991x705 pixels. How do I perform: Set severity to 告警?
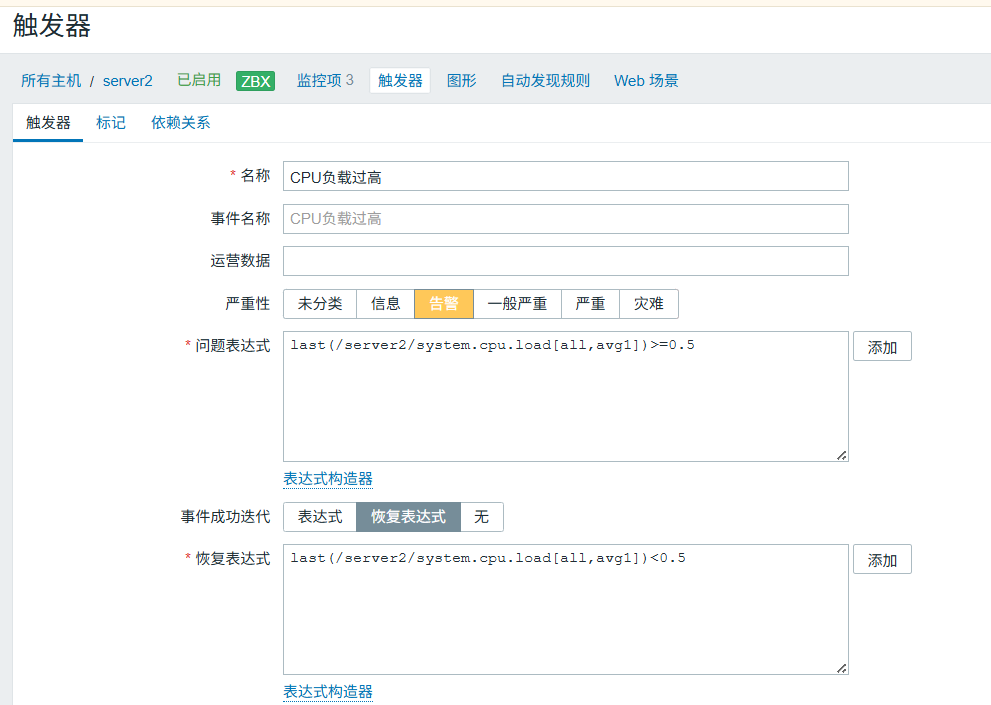(x=444, y=304)
